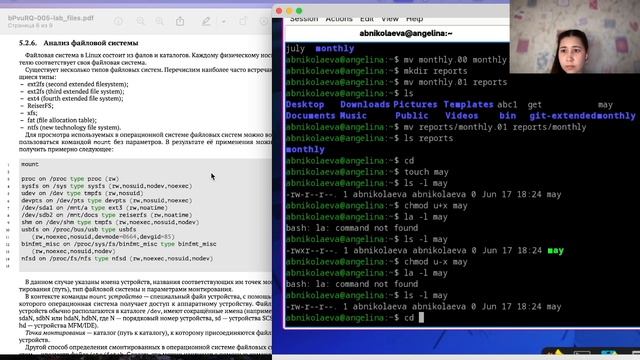
Task: Click the heading 5.2.6. Анализ файловой системы
Action: click(78, 43)
